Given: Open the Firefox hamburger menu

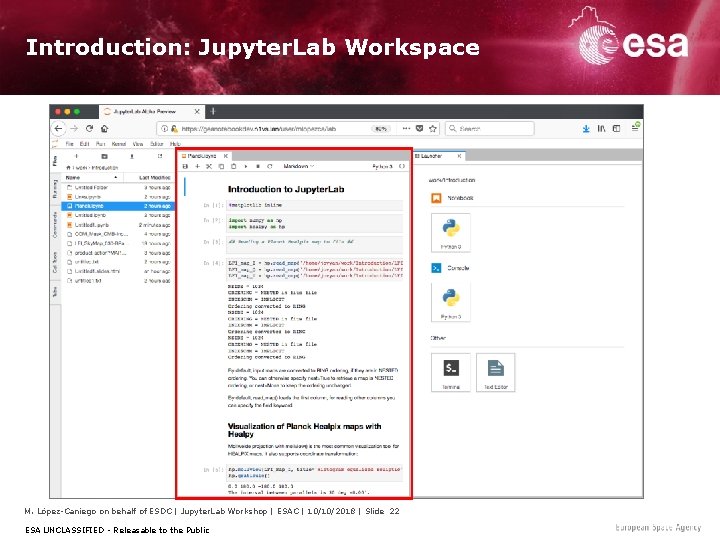Looking at the screenshot, I should tap(635, 127).
